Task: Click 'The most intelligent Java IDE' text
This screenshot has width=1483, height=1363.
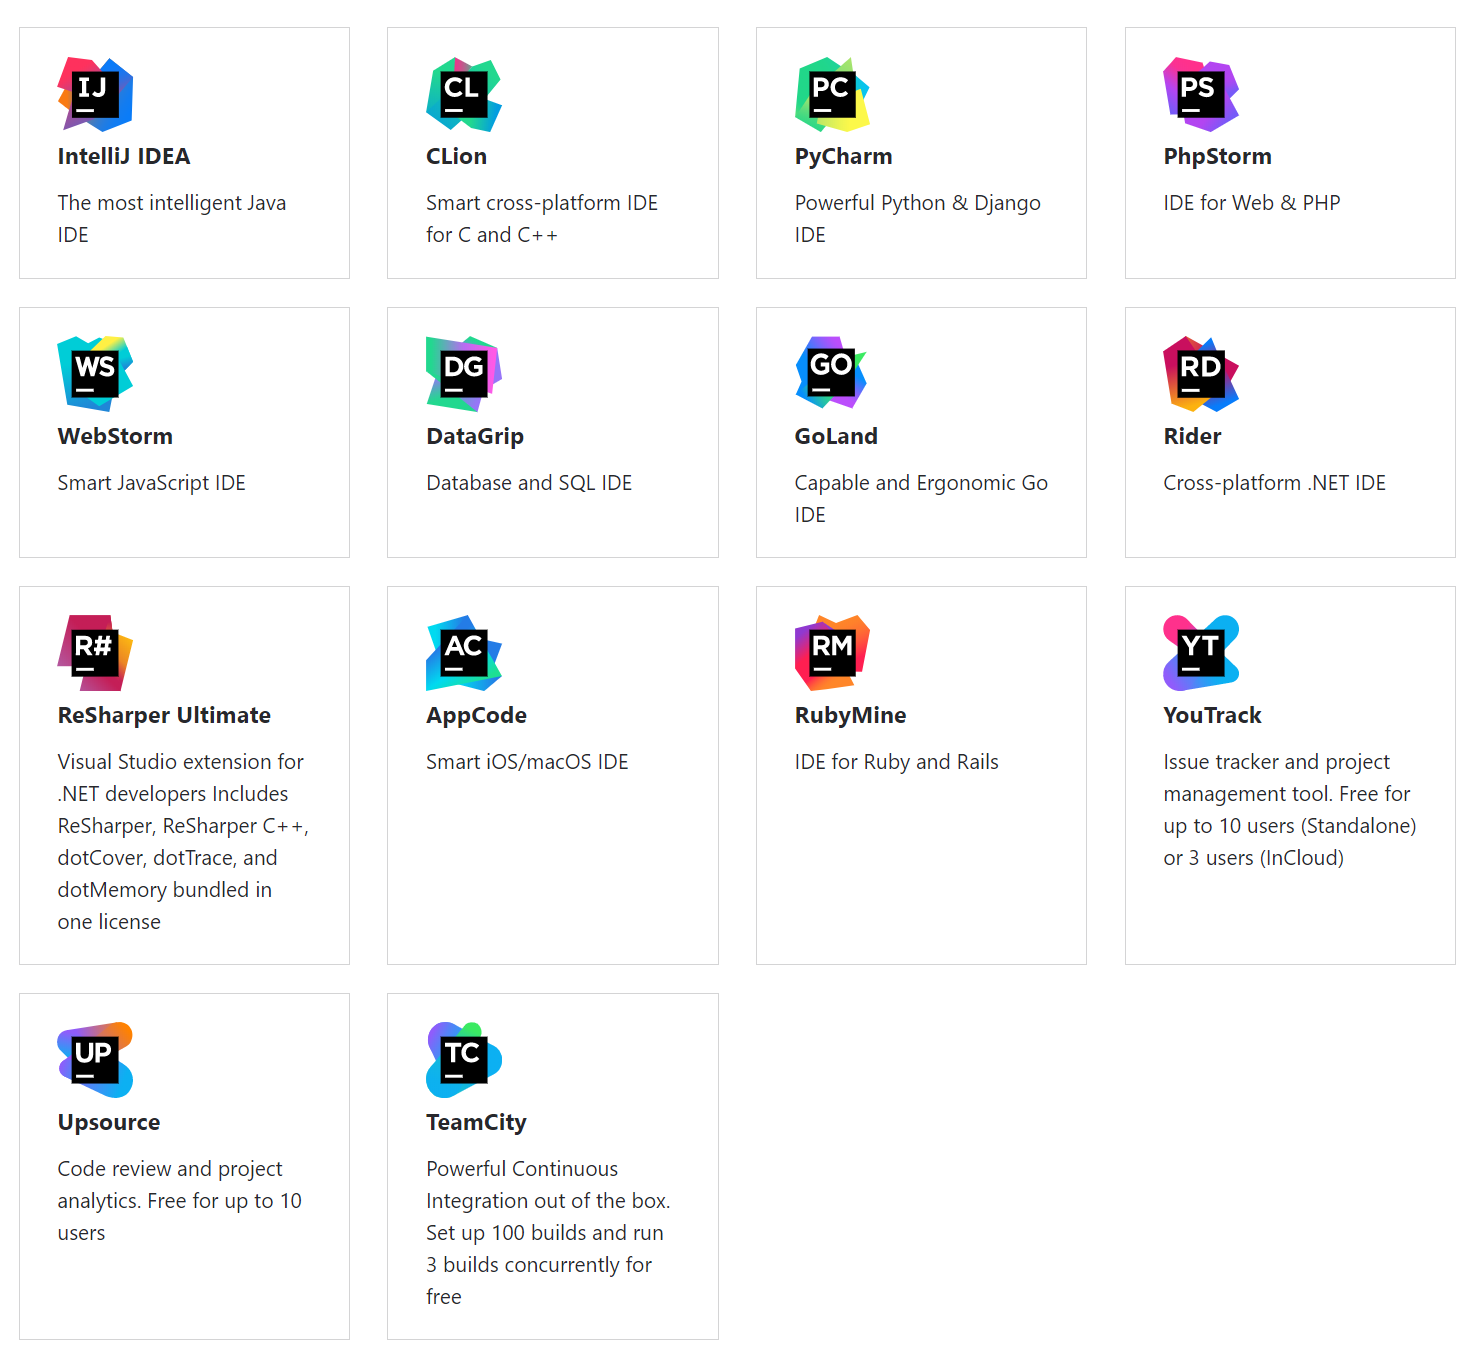Action: (172, 218)
